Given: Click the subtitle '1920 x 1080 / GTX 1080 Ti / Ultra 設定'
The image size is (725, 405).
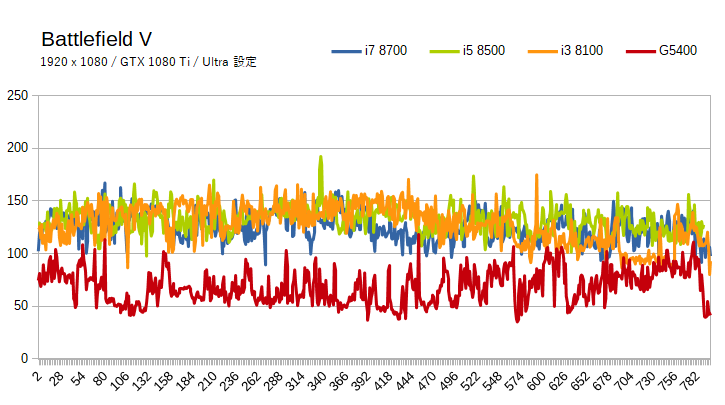Looking at the screenshot, I should [148, 62].
